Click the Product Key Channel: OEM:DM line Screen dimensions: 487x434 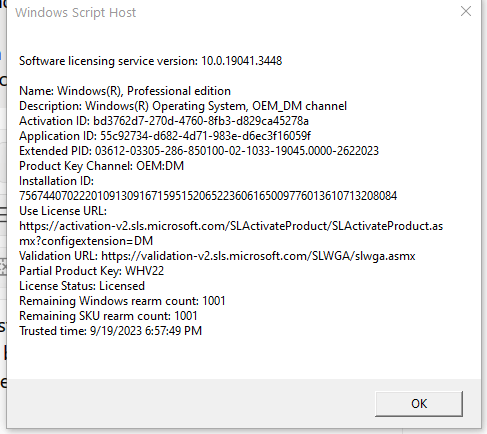(x=102, y=166)
